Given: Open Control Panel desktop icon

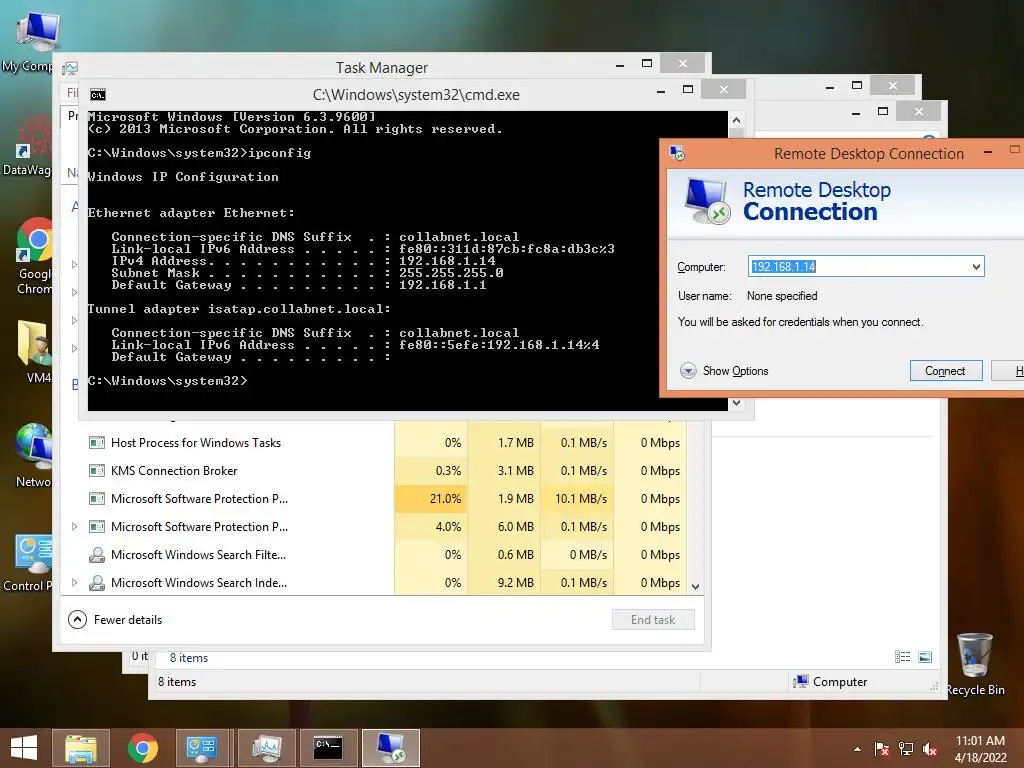Looking at the screenshot, I should [29, 561].
